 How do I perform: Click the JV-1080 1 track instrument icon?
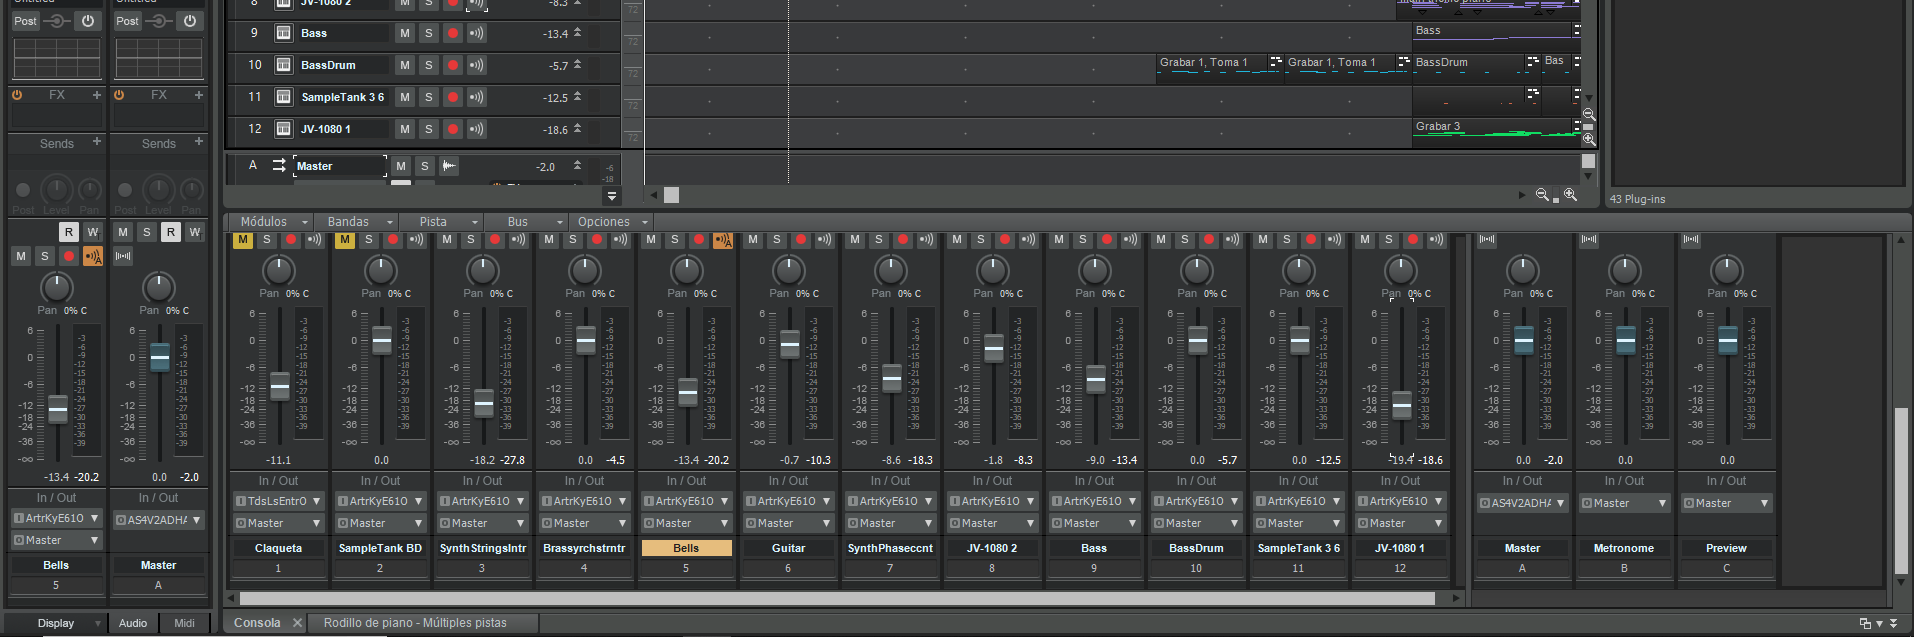[x=283, y=129]
